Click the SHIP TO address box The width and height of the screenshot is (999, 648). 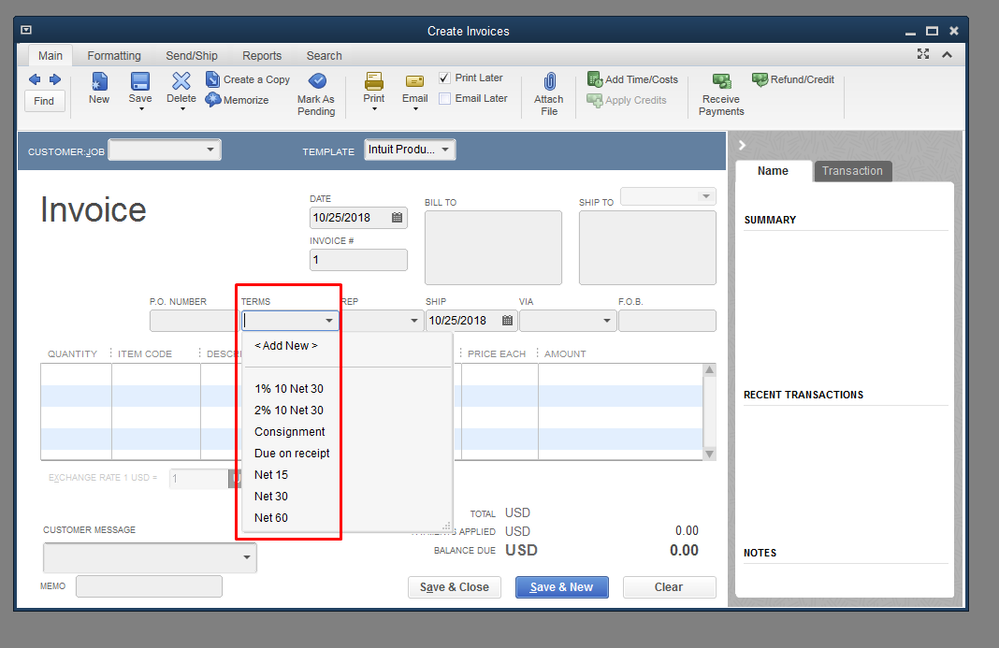[x=647, y=248]
